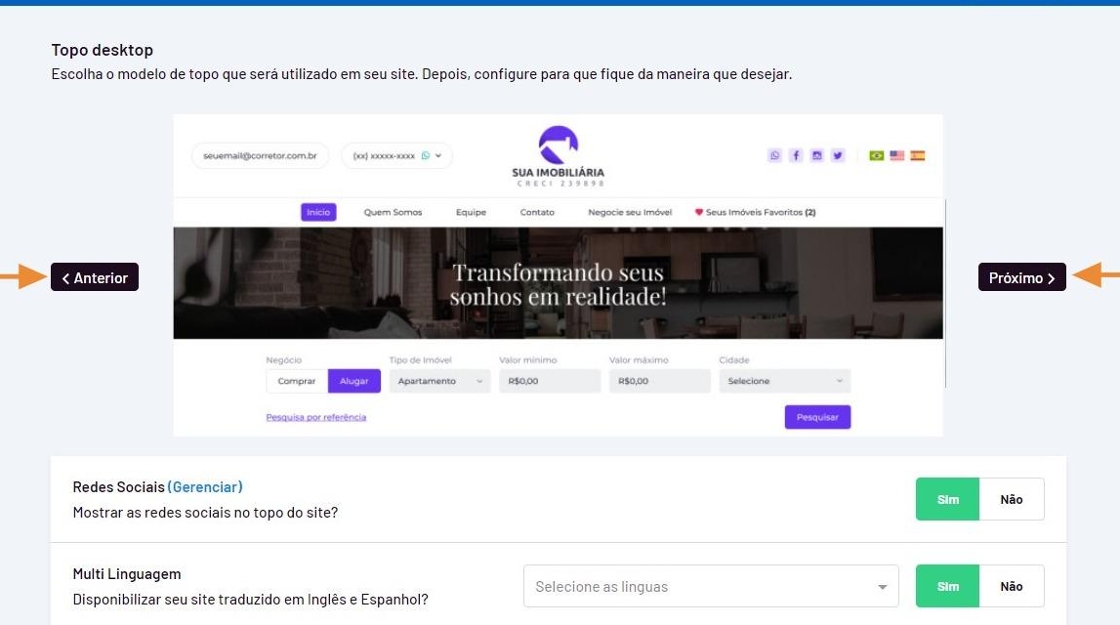This screenshot has height=625, width=1120.
Task: Select the USA flag language icon
Action: pyautogui.click(x=897, y=155)
